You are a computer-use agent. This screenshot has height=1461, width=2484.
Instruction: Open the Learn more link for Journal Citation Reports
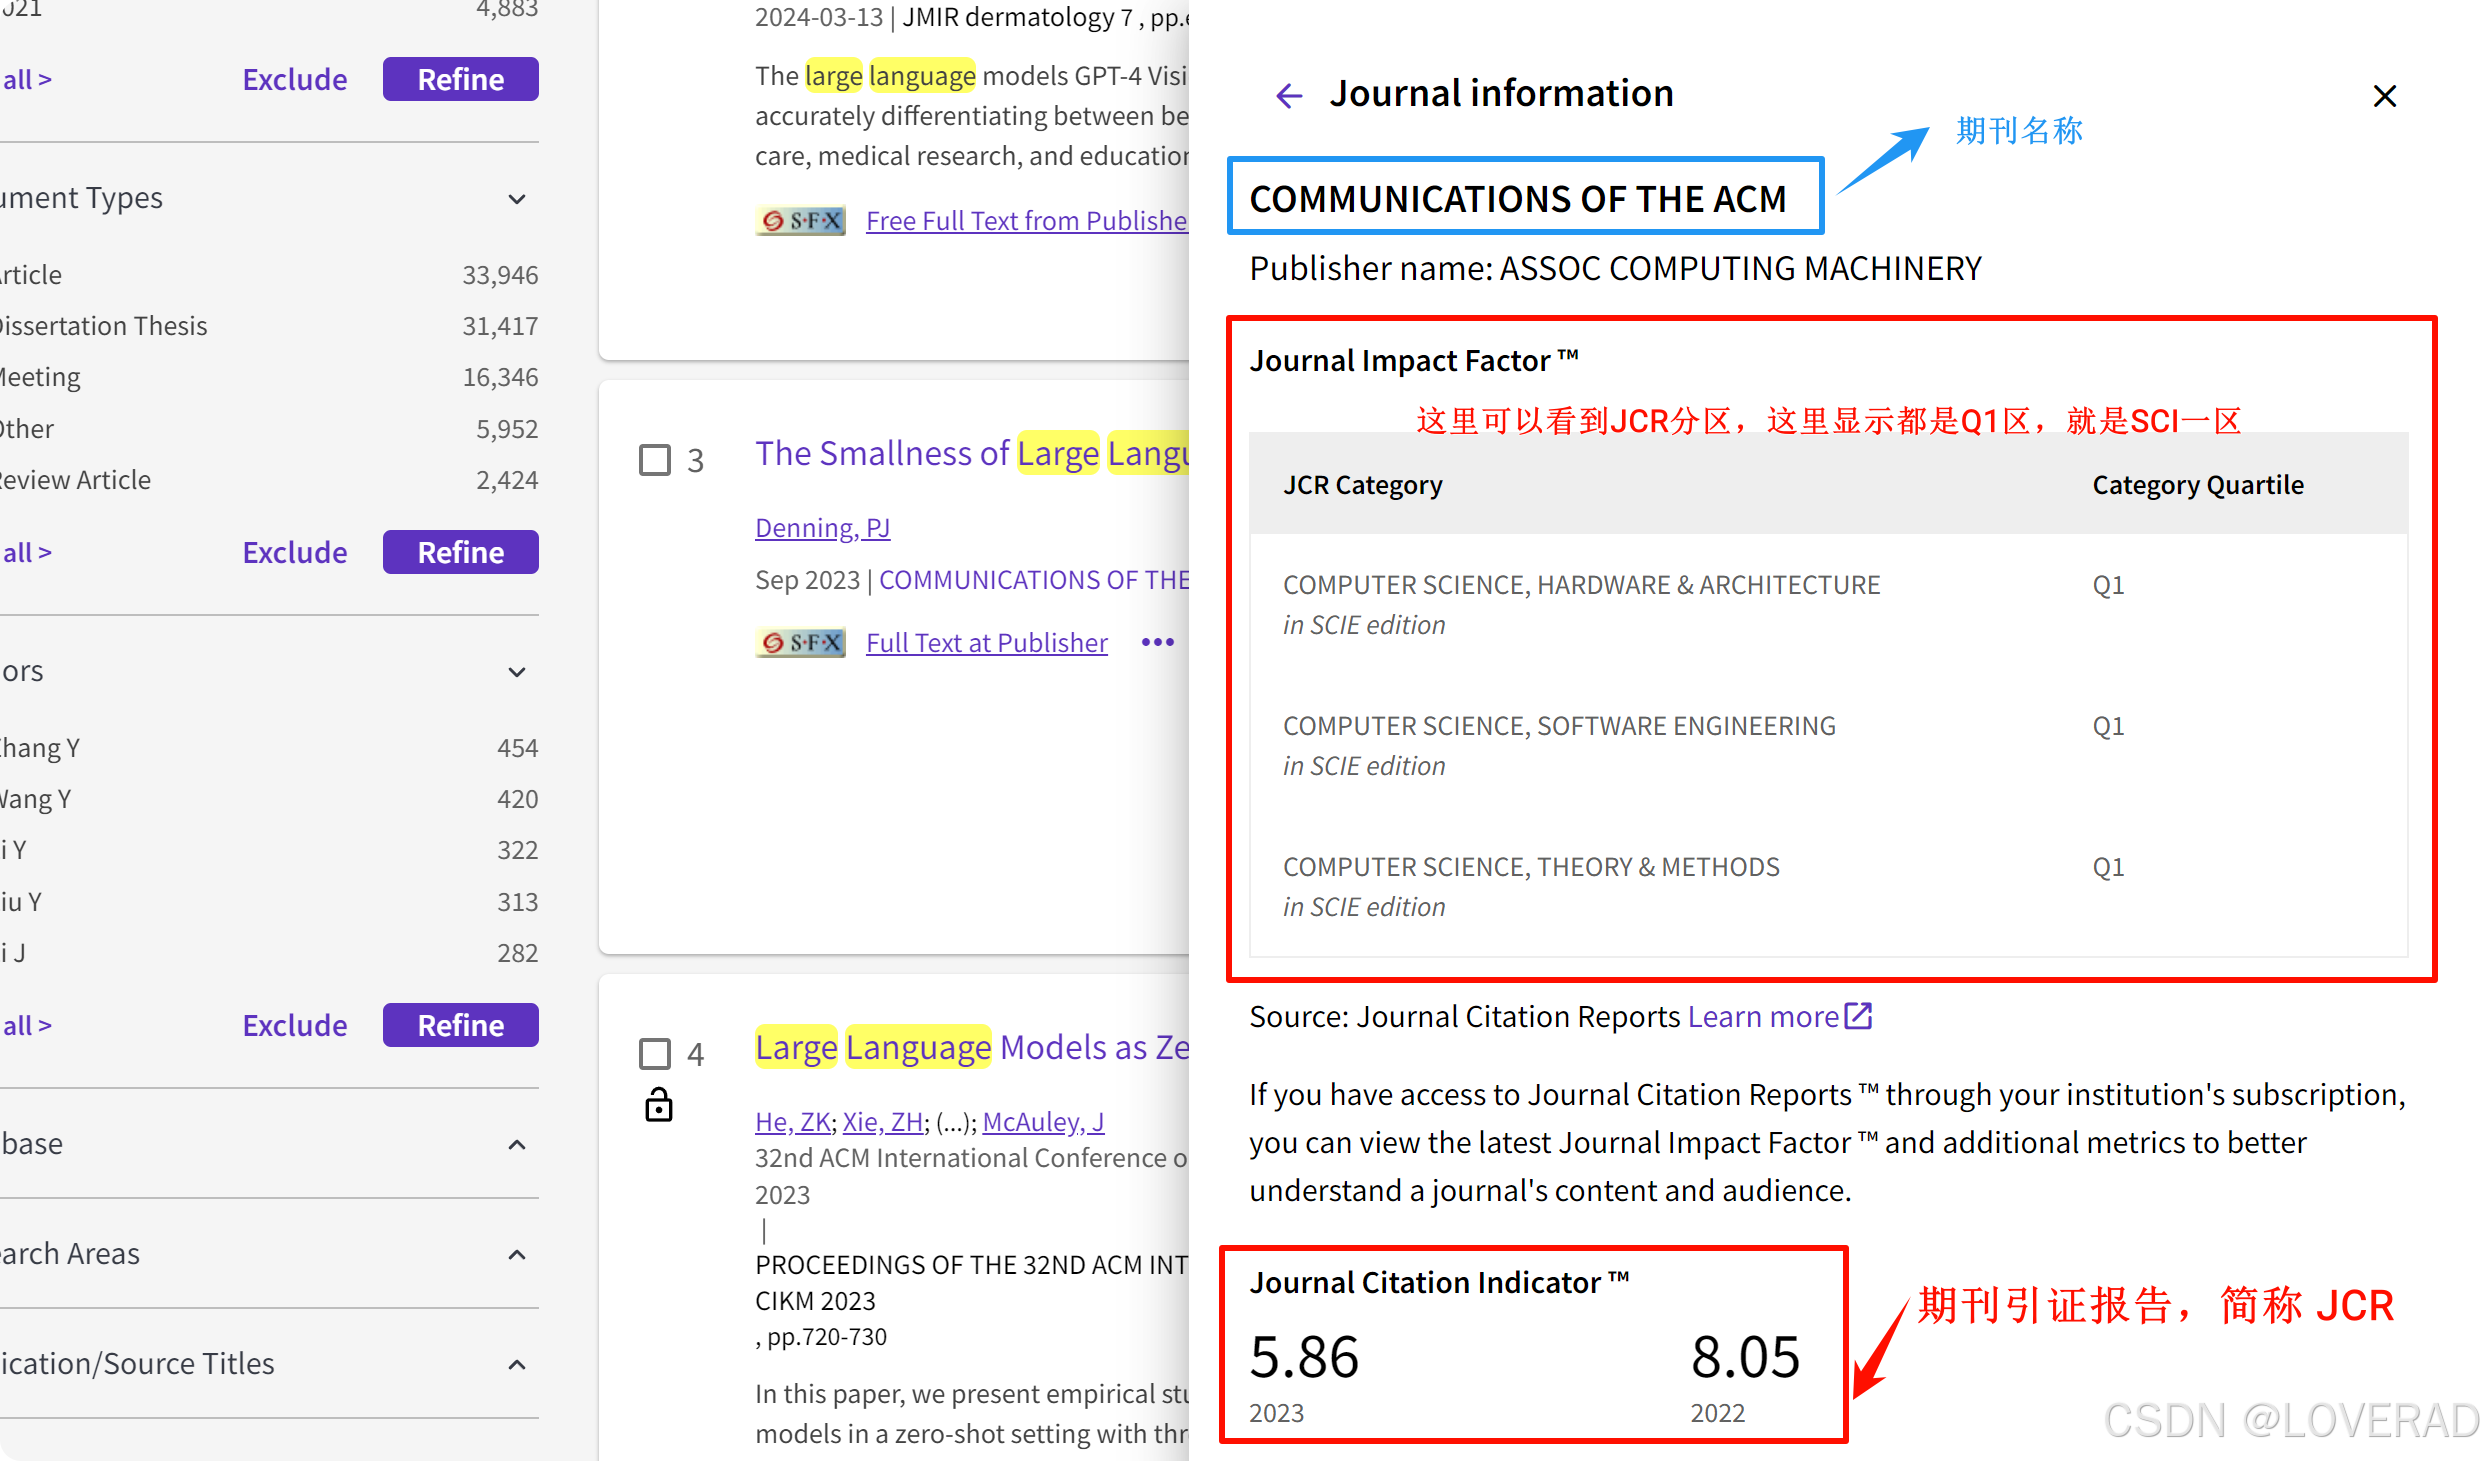coord(1762,1016)
